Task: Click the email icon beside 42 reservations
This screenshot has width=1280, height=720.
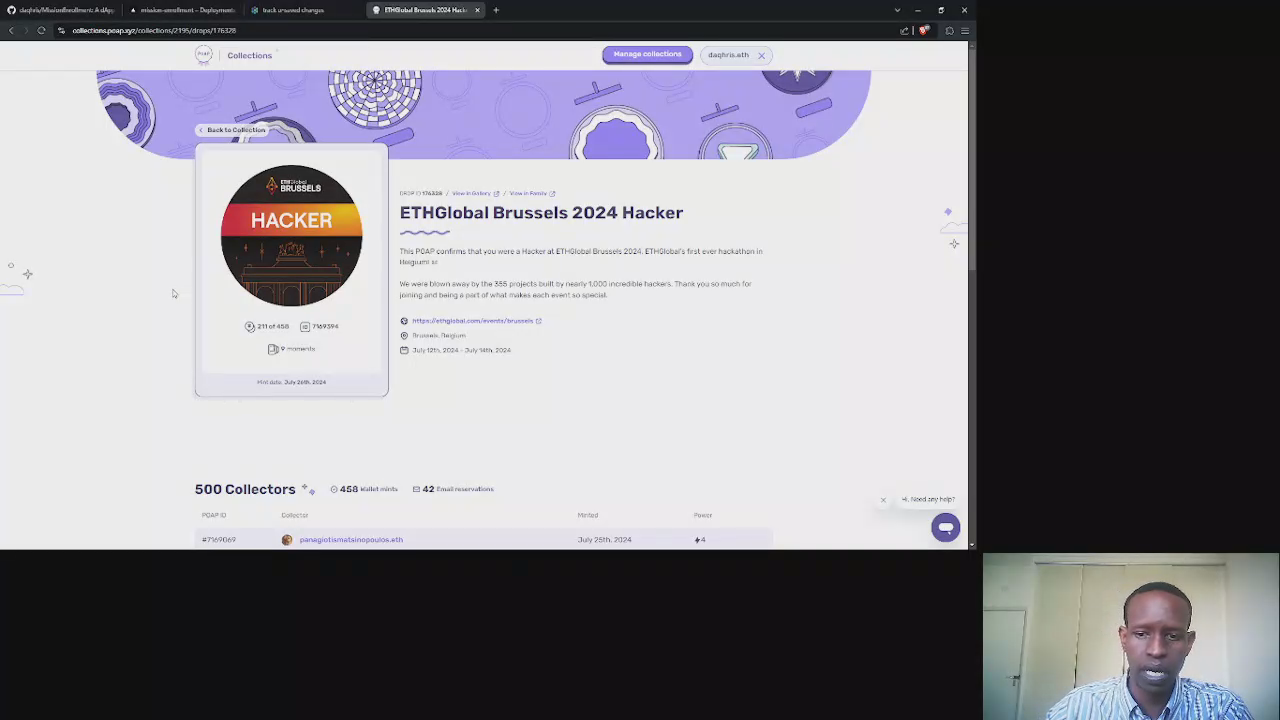Action: click(x=416, y=489)
